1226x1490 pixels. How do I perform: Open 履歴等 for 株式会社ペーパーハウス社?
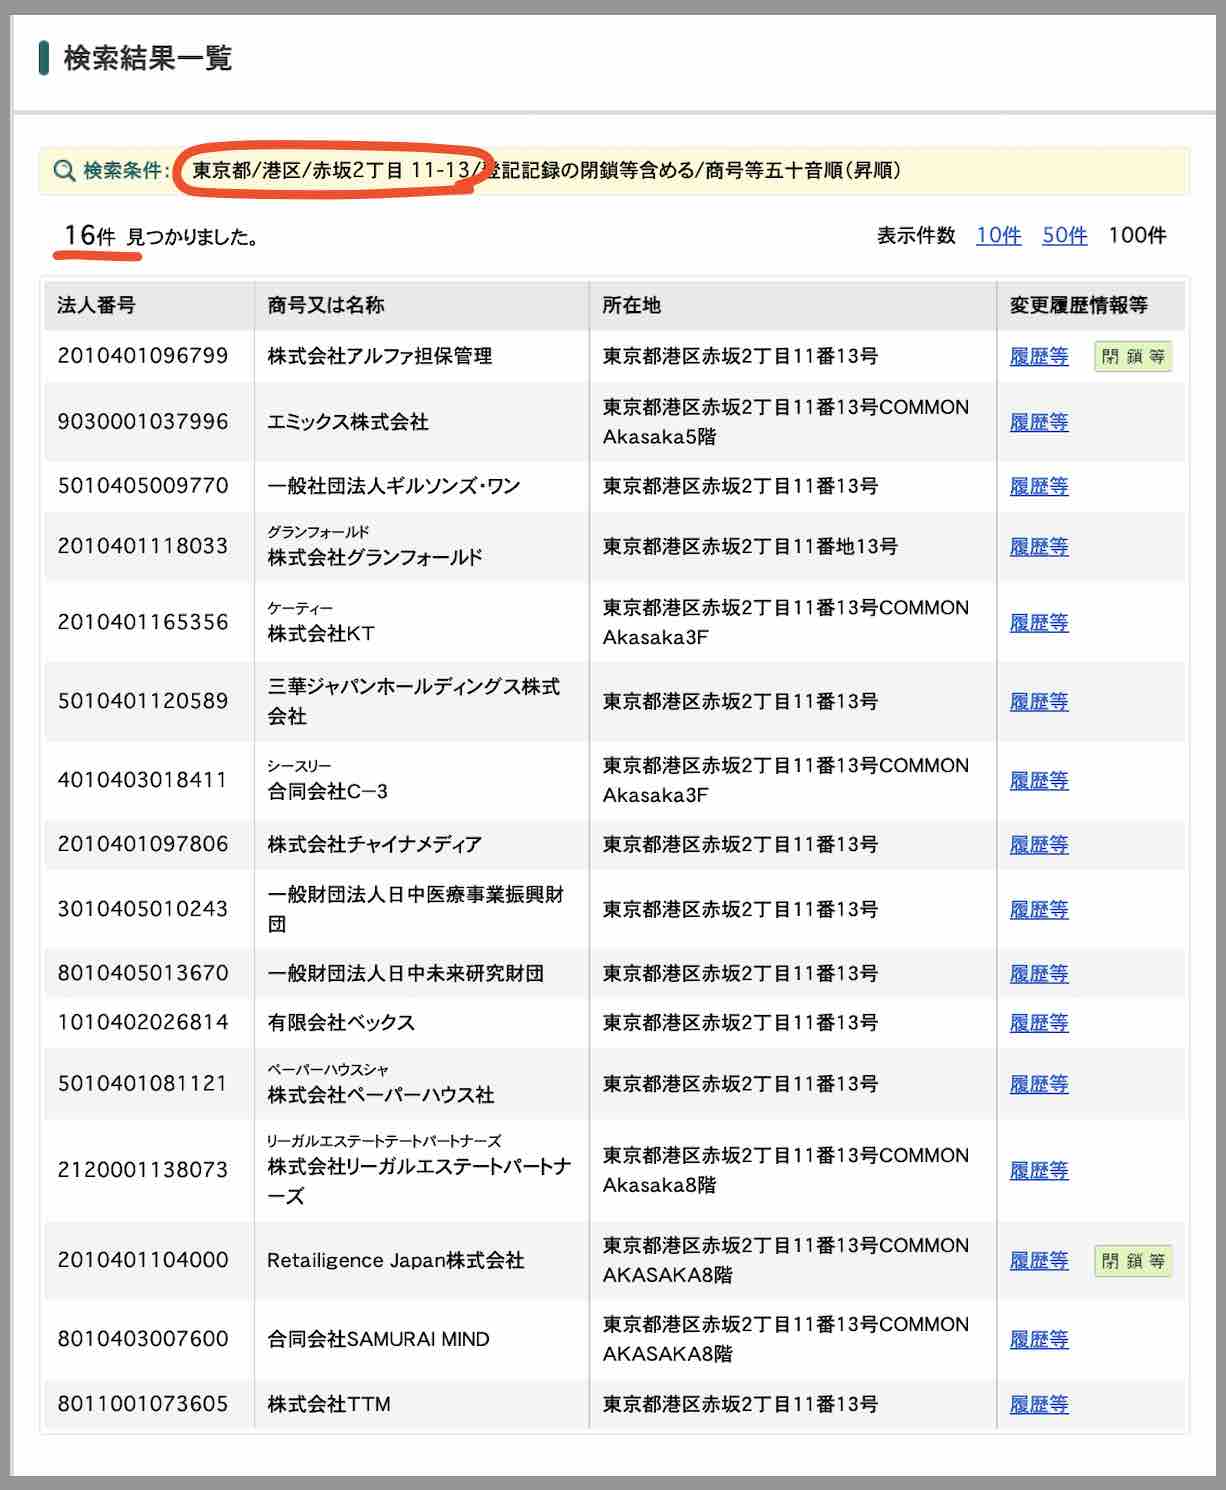pos(1038,1083)
